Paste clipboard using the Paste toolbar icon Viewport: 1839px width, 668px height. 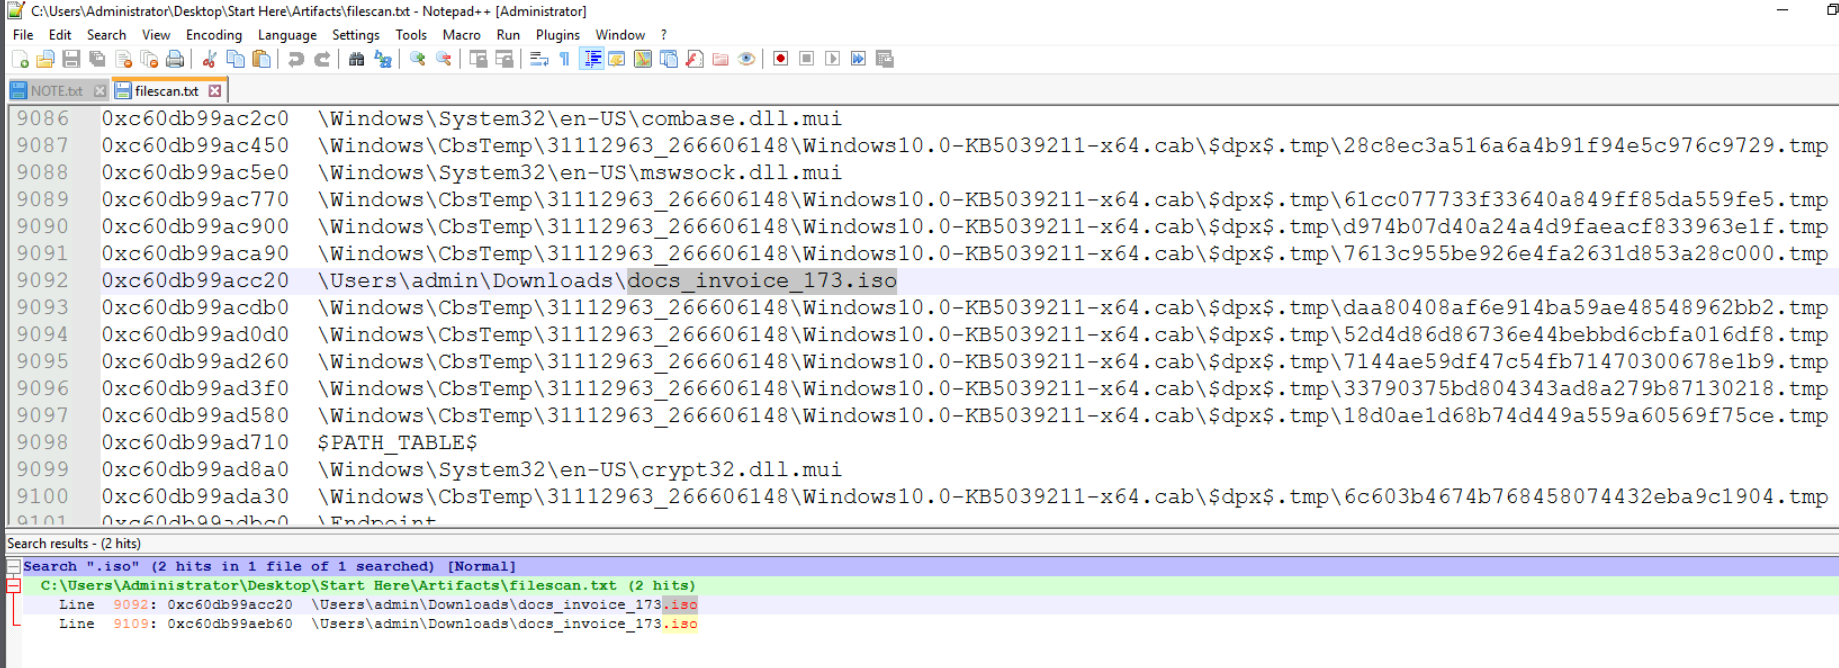(261, 59)
